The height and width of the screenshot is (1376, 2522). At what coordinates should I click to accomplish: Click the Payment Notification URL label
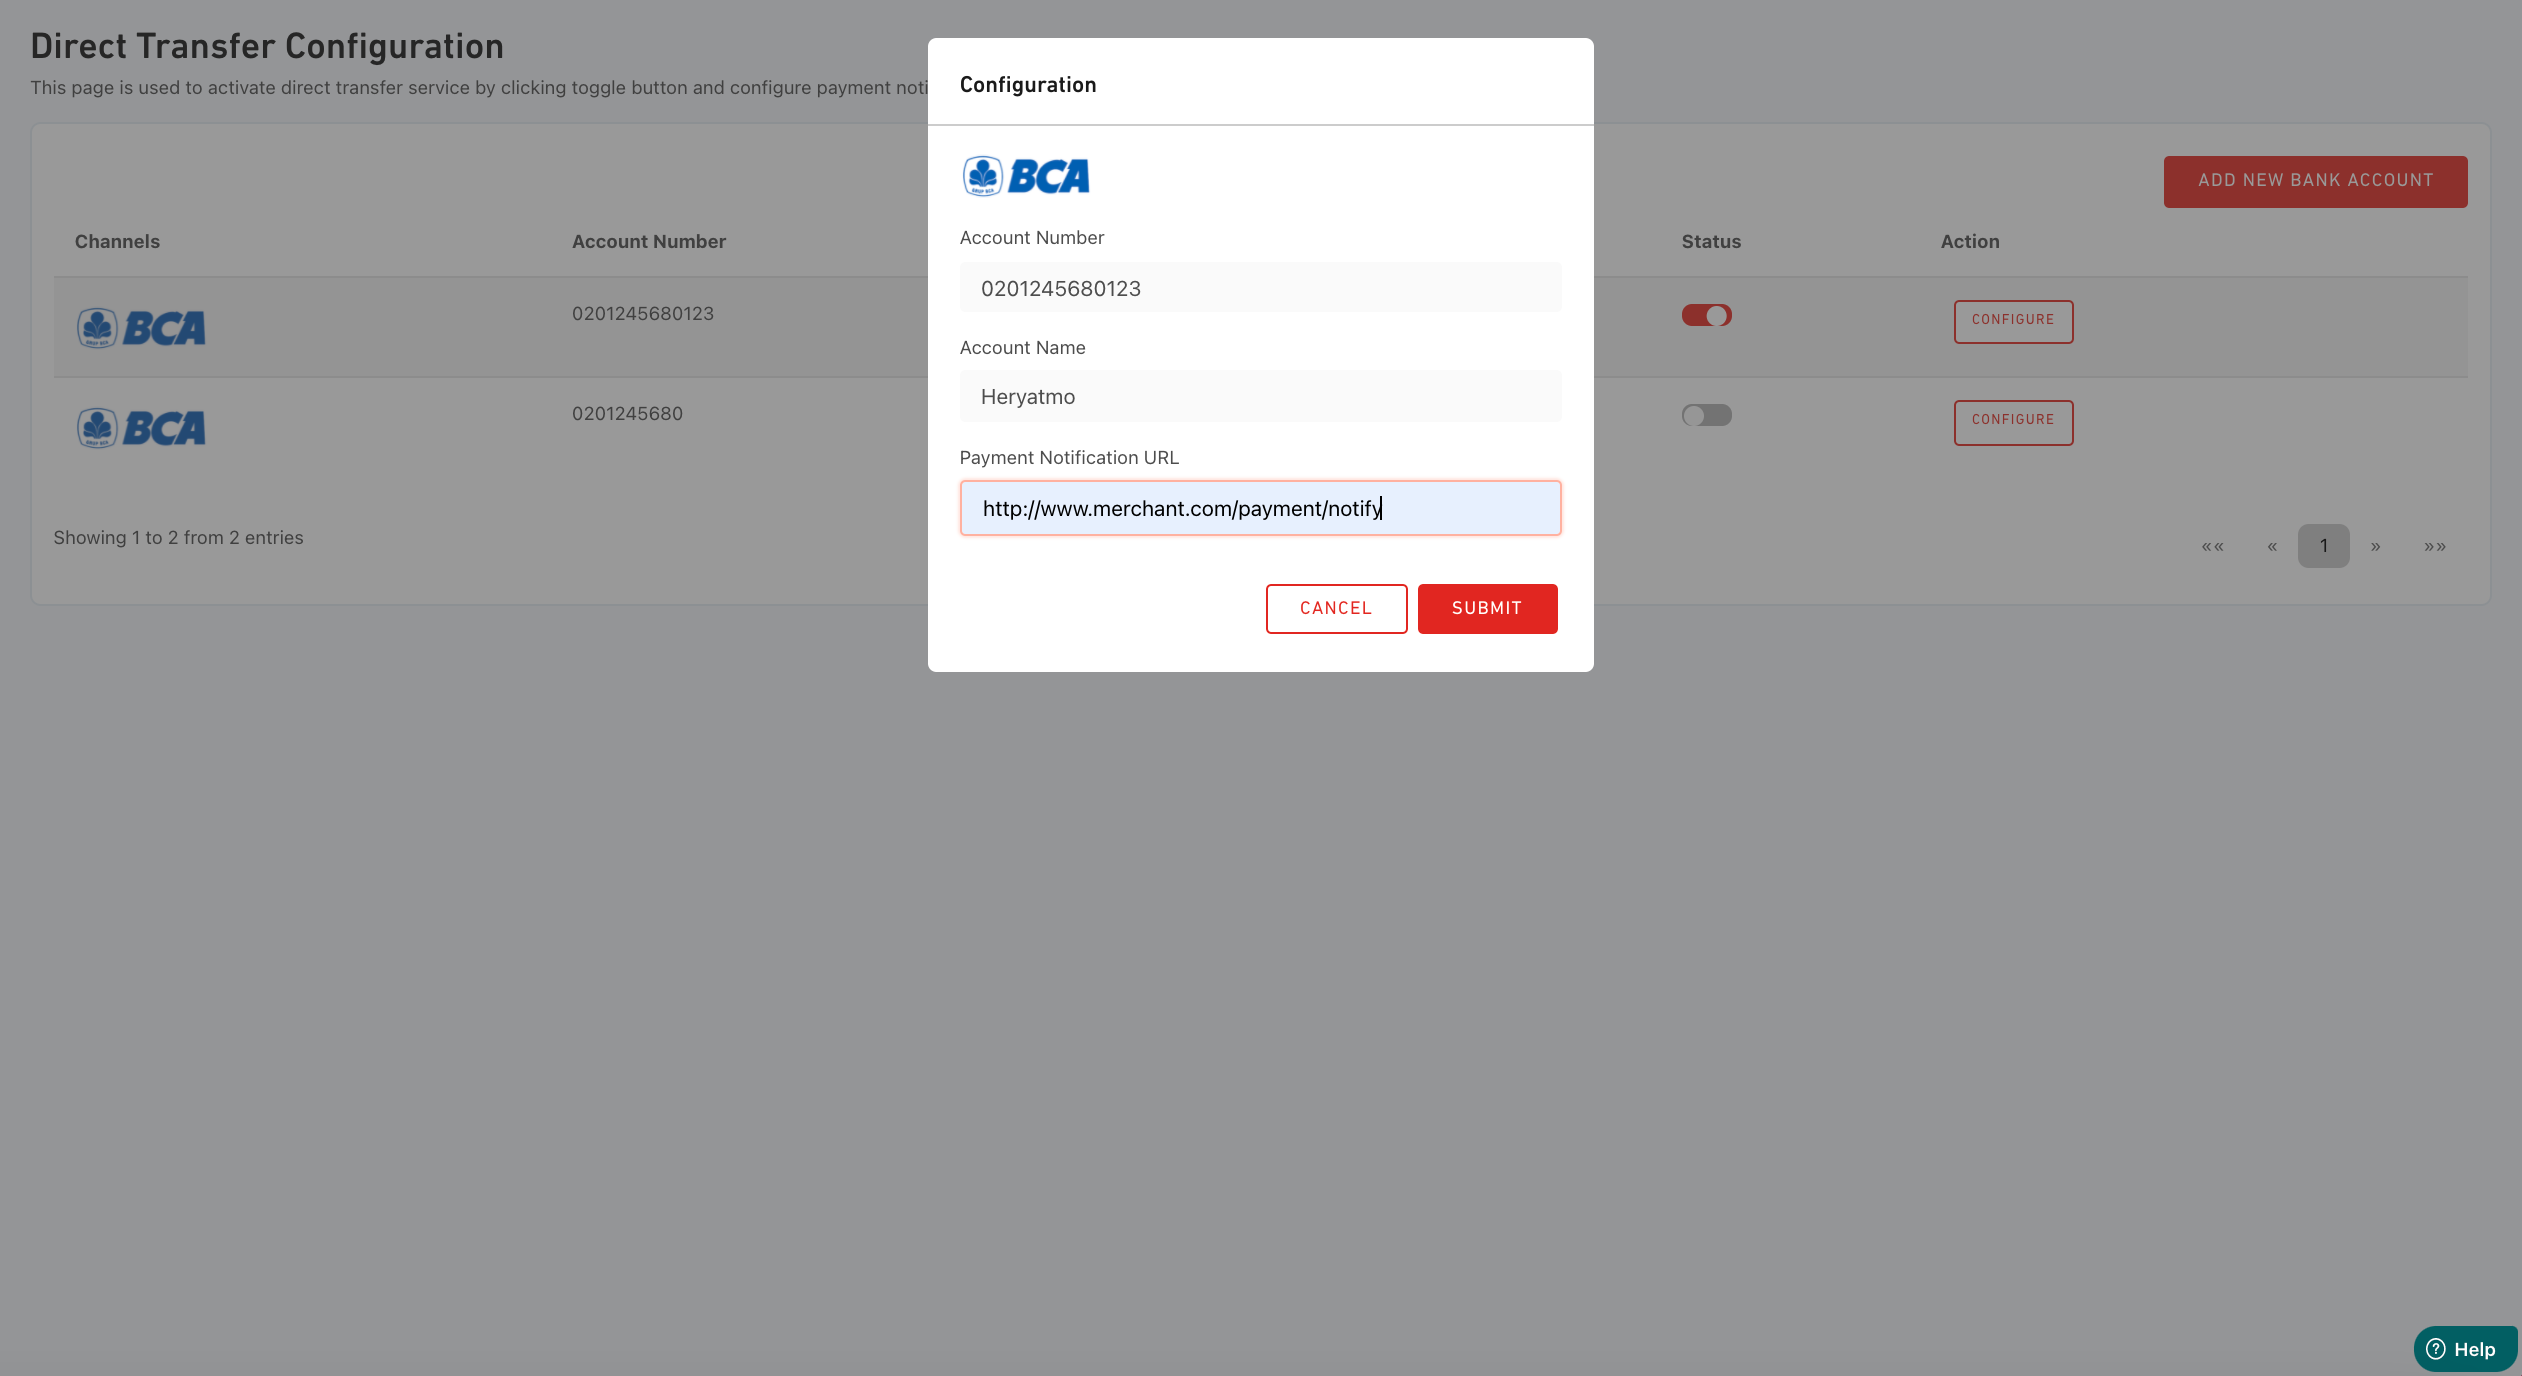pos(1068,457)
